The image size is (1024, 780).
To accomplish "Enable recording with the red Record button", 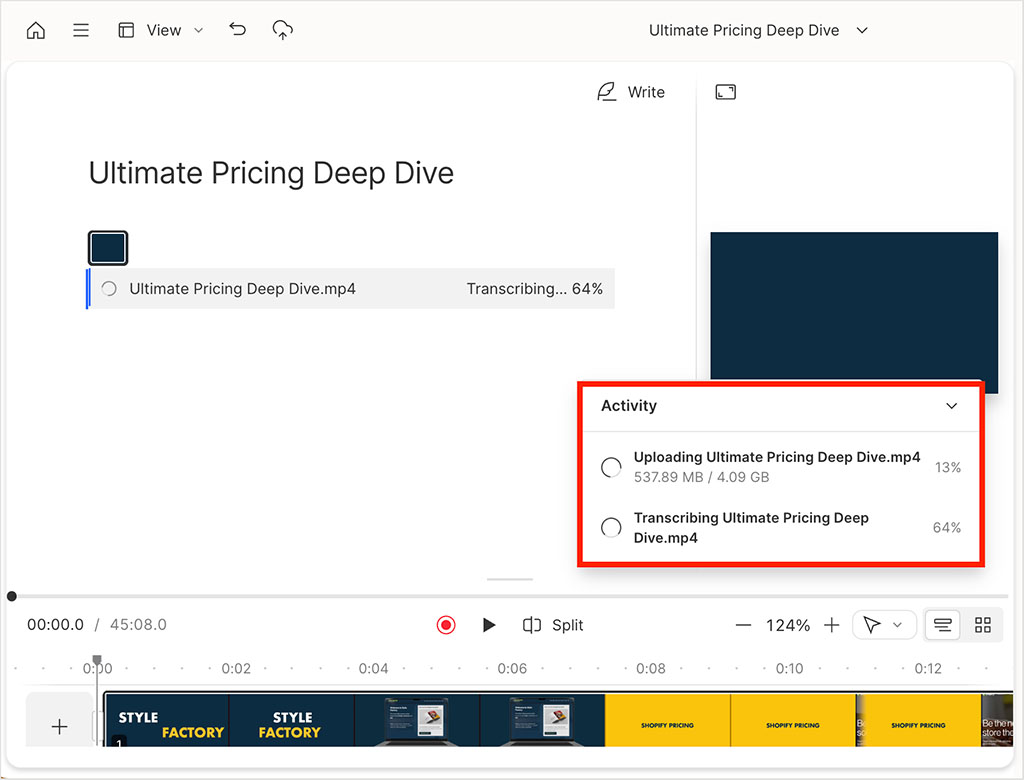I will tap(445, 624).
